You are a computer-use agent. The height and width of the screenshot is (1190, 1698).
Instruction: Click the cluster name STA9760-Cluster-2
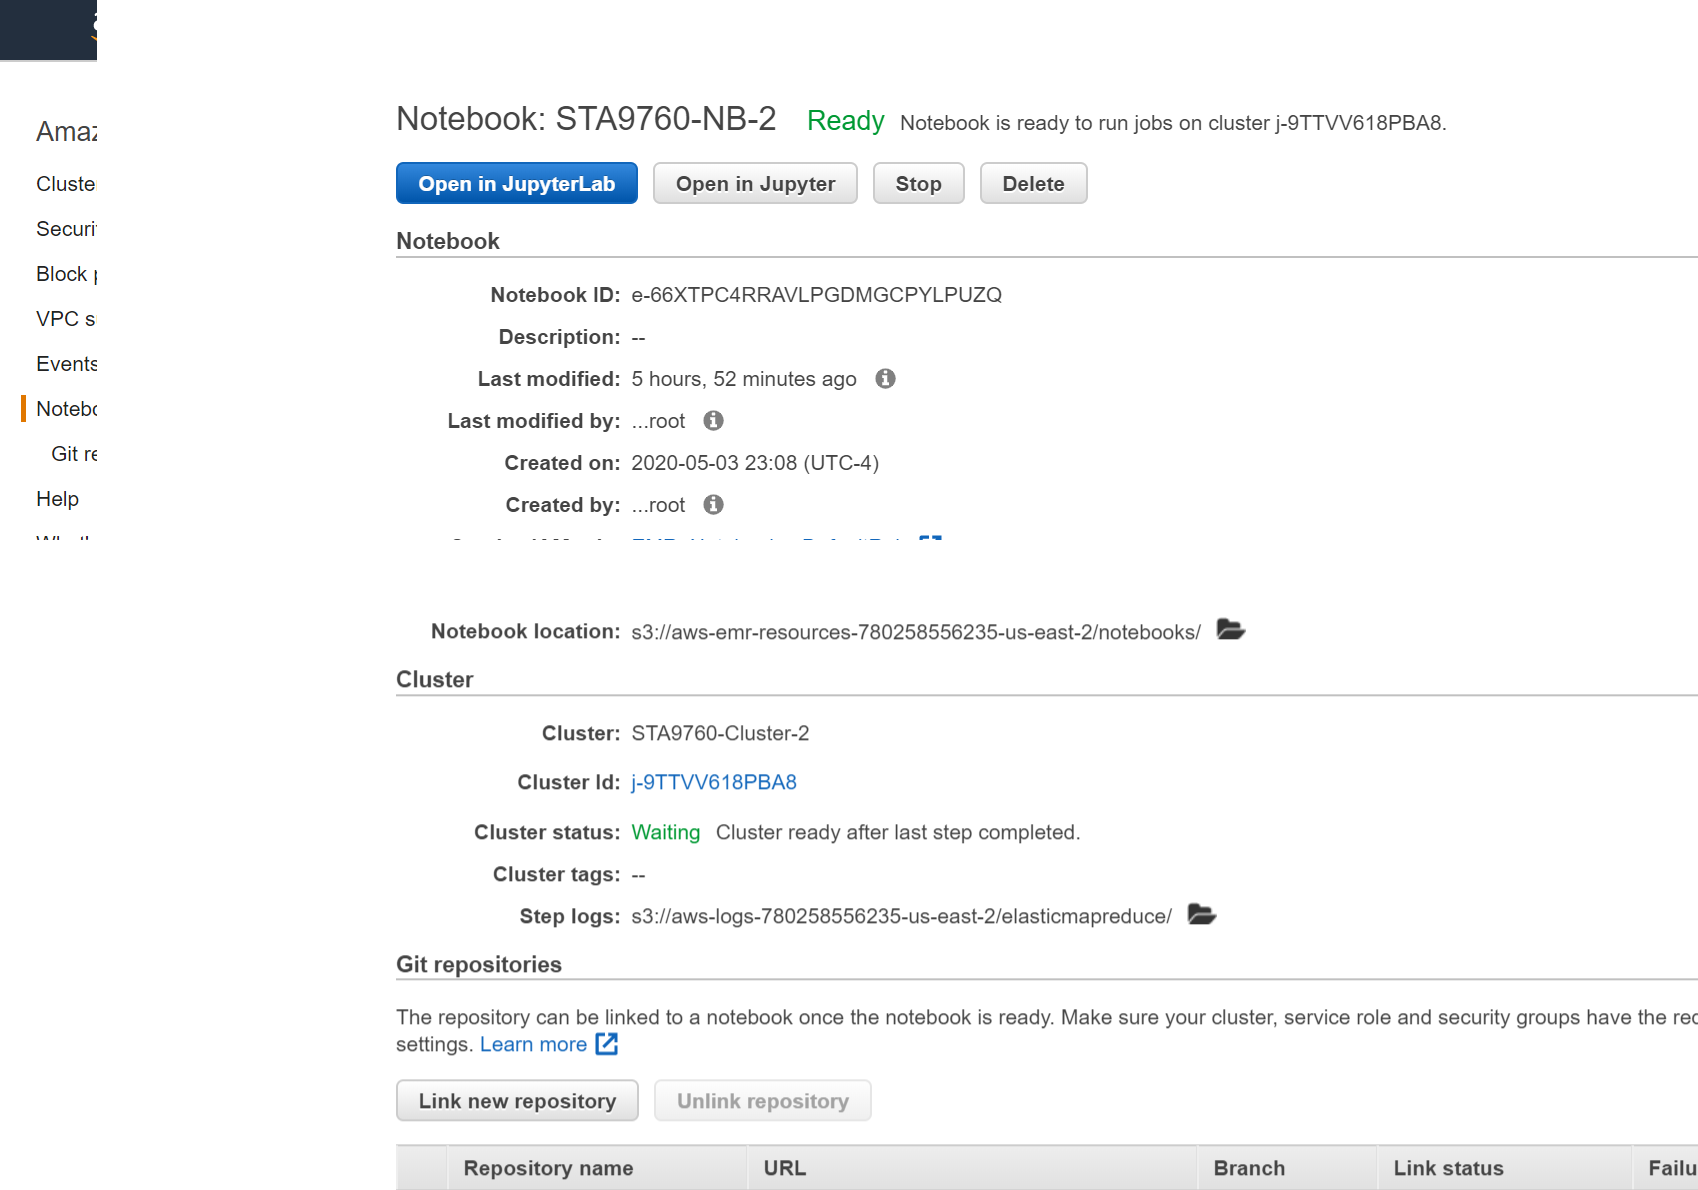pyautogui.click(x=720, y=733)
